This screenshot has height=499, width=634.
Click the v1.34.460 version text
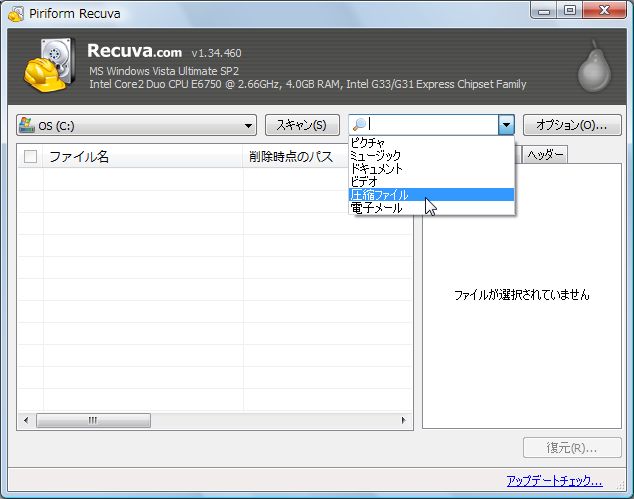coord(216,53)
